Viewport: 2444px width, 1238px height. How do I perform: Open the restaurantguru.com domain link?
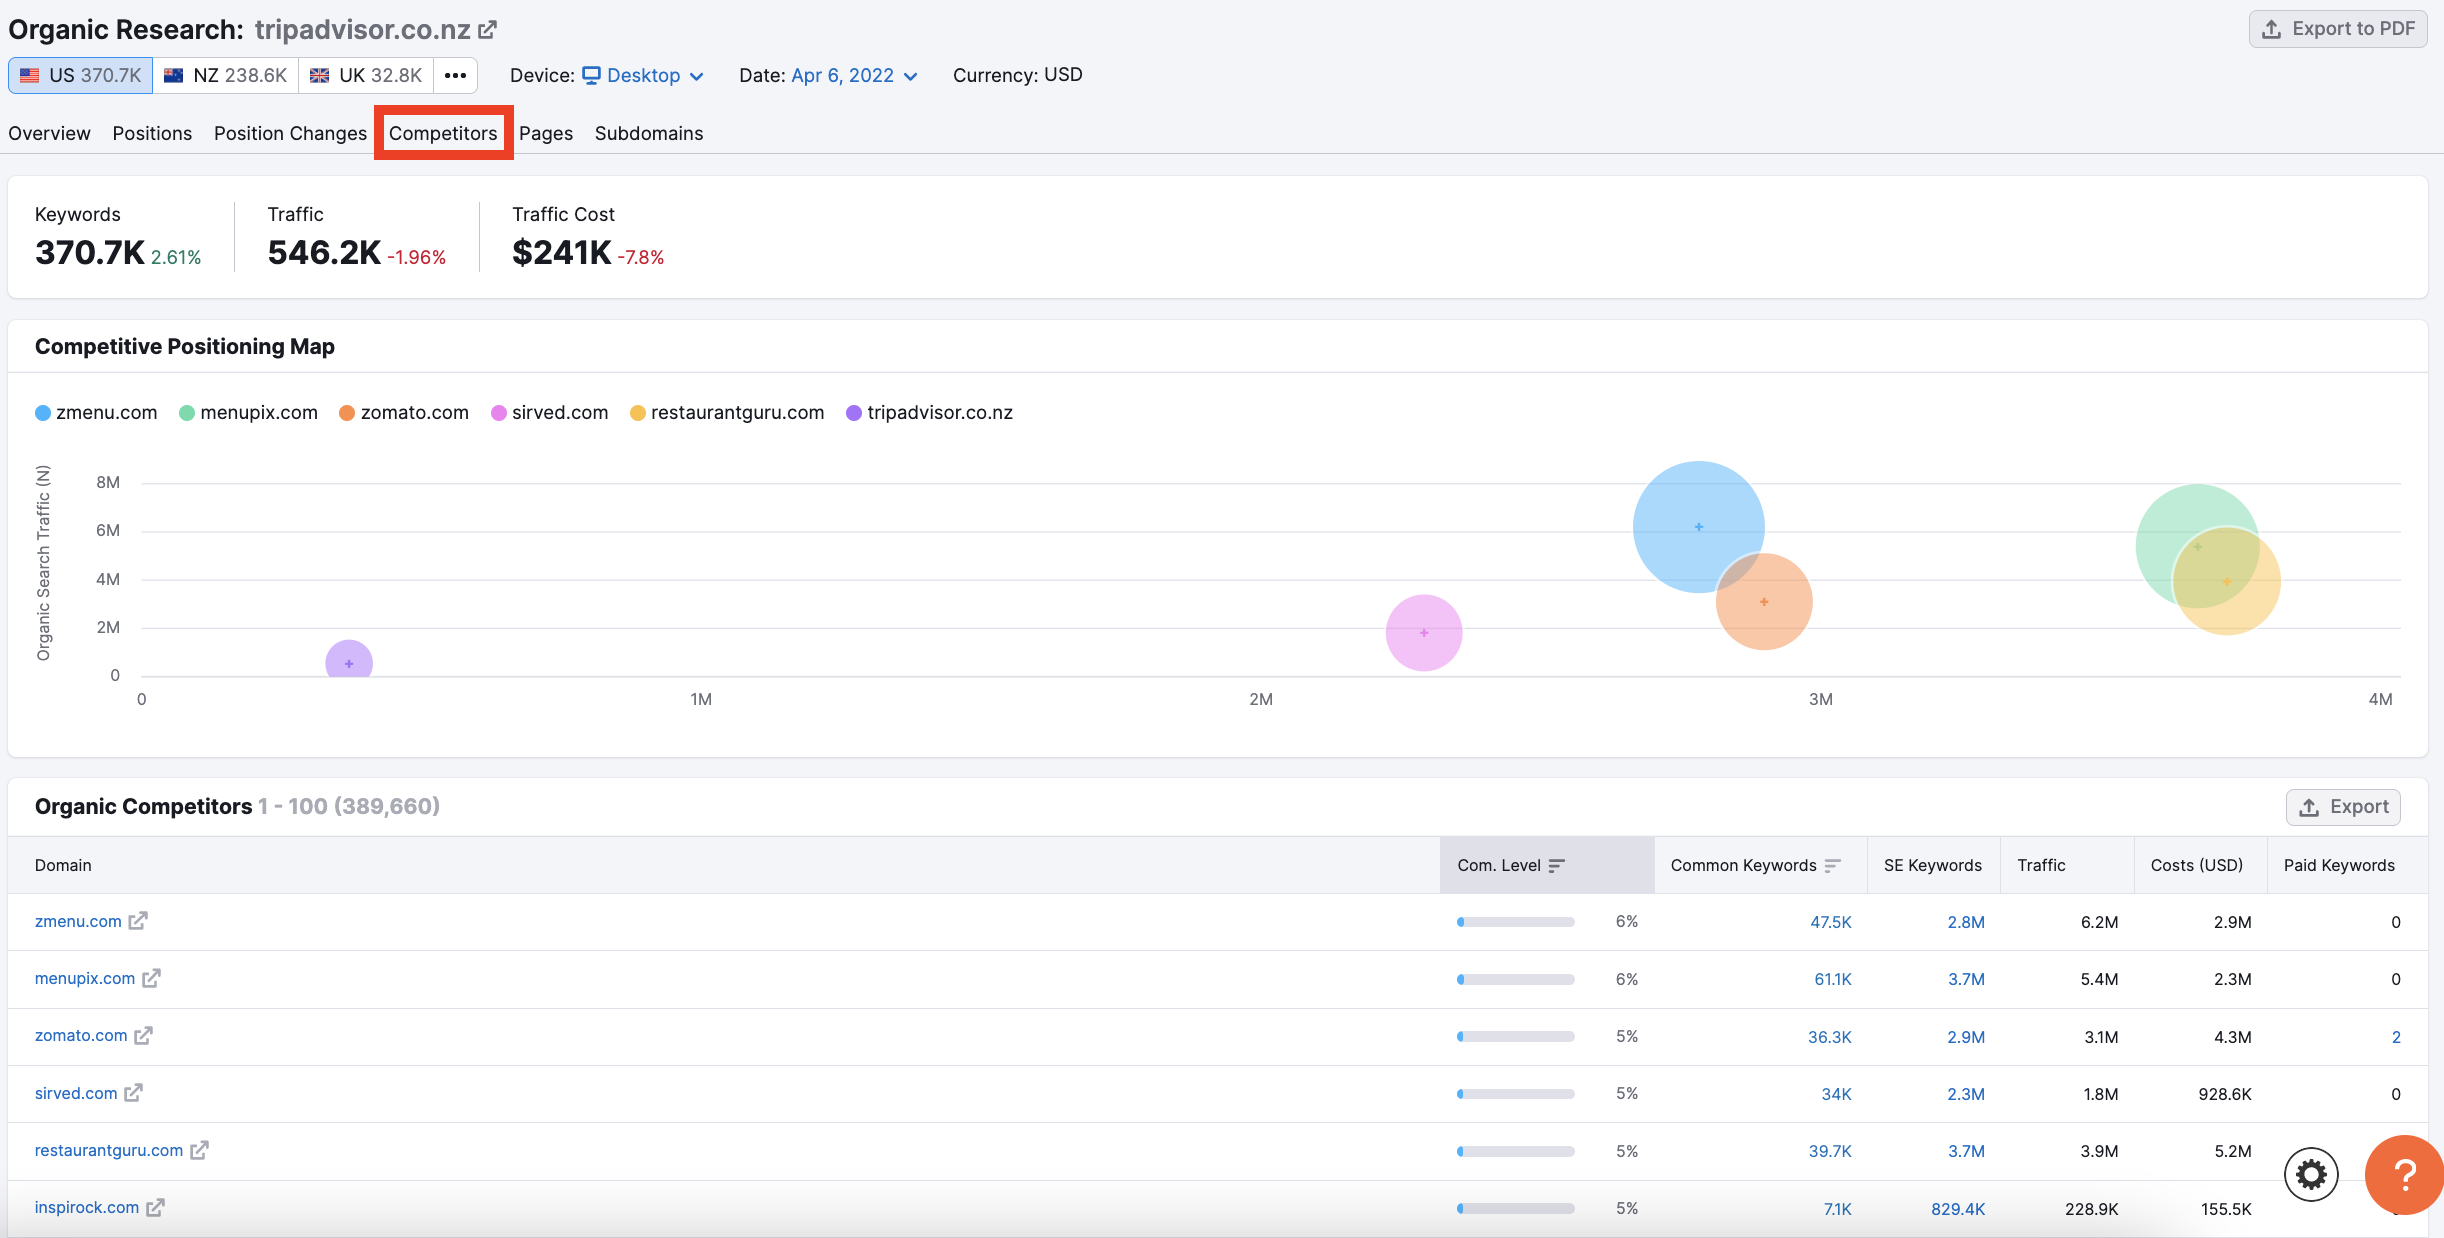pyautogui.click(x=109, y=1150)
